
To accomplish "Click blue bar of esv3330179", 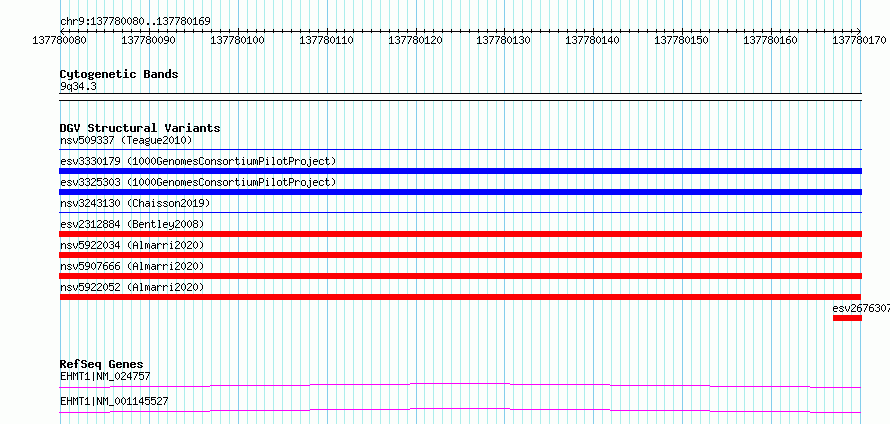I will point(460,171).
